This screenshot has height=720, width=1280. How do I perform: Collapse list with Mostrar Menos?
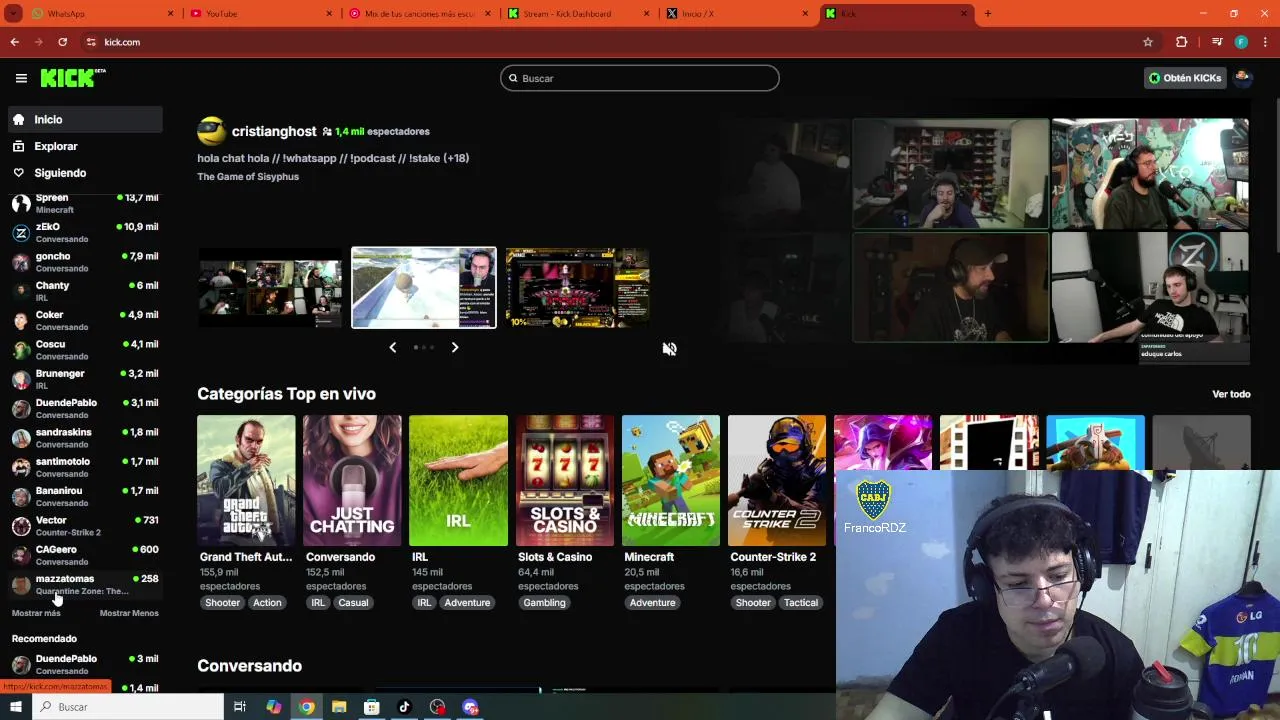pos(129,613)
